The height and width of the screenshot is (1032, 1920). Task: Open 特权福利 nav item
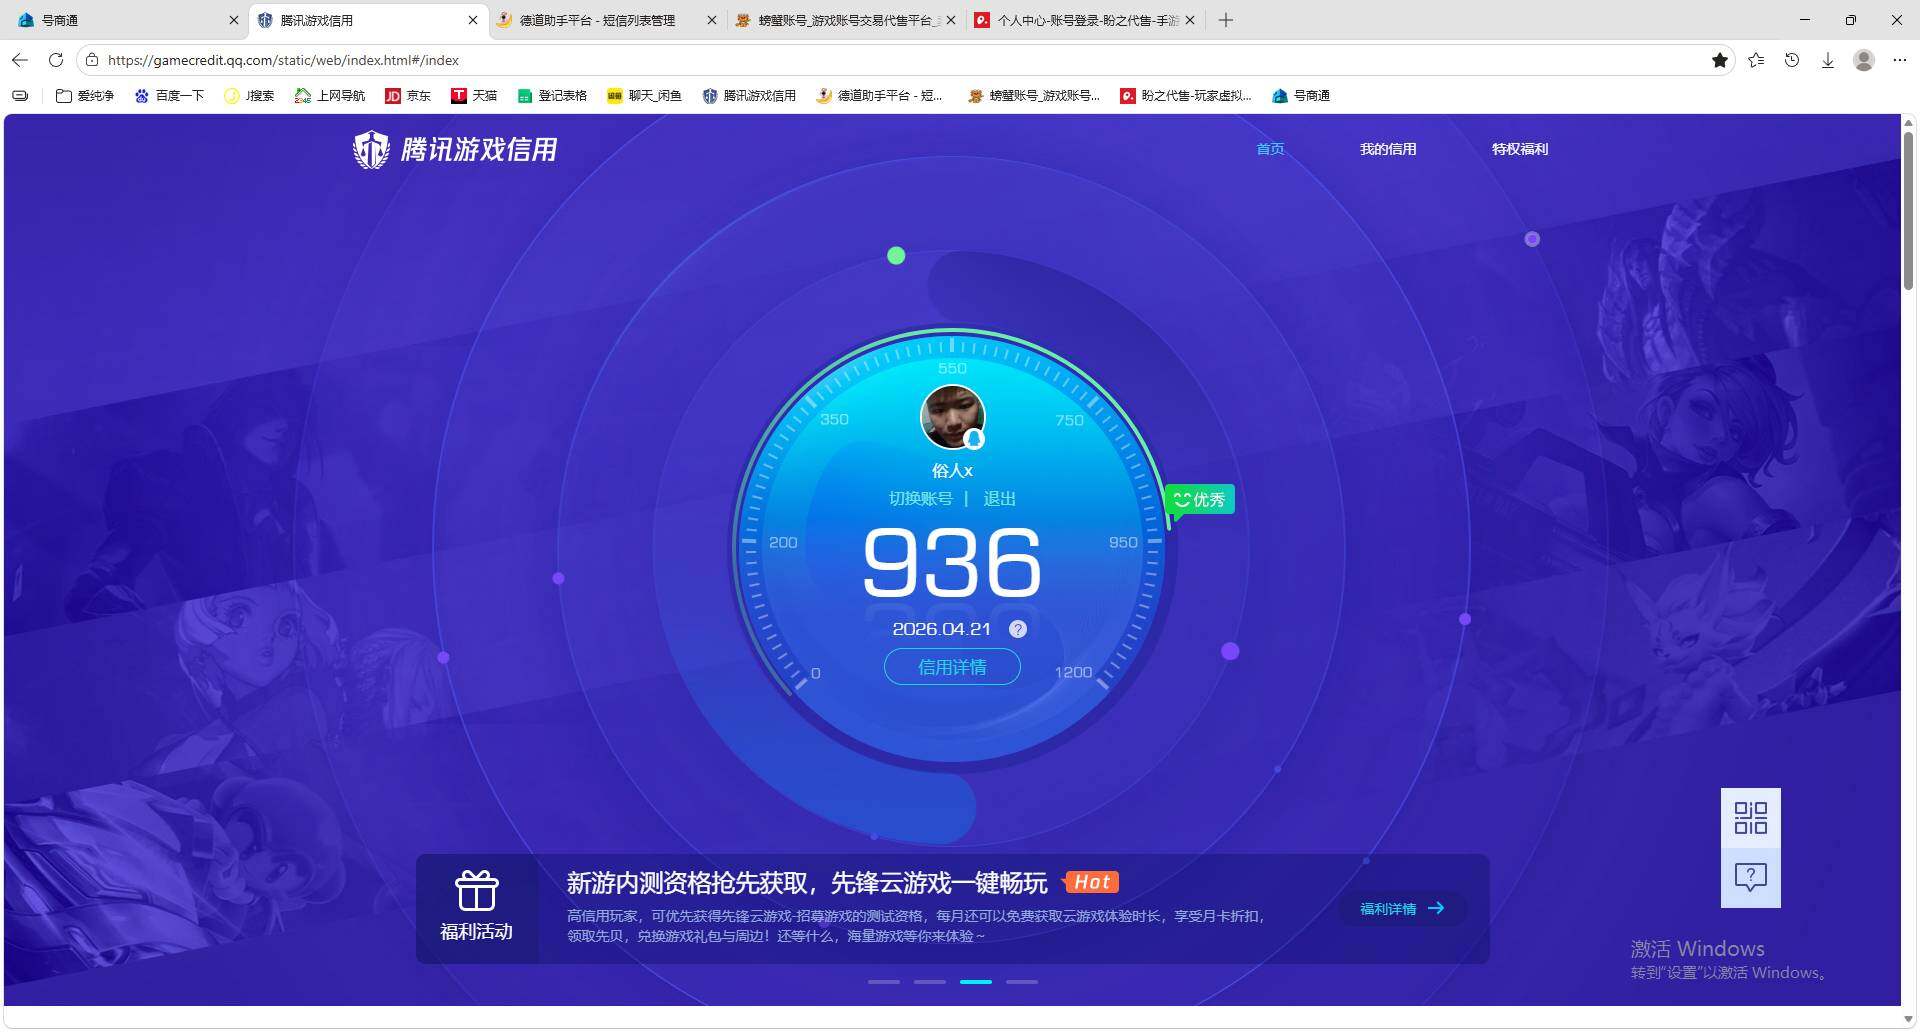point(1520,149)
